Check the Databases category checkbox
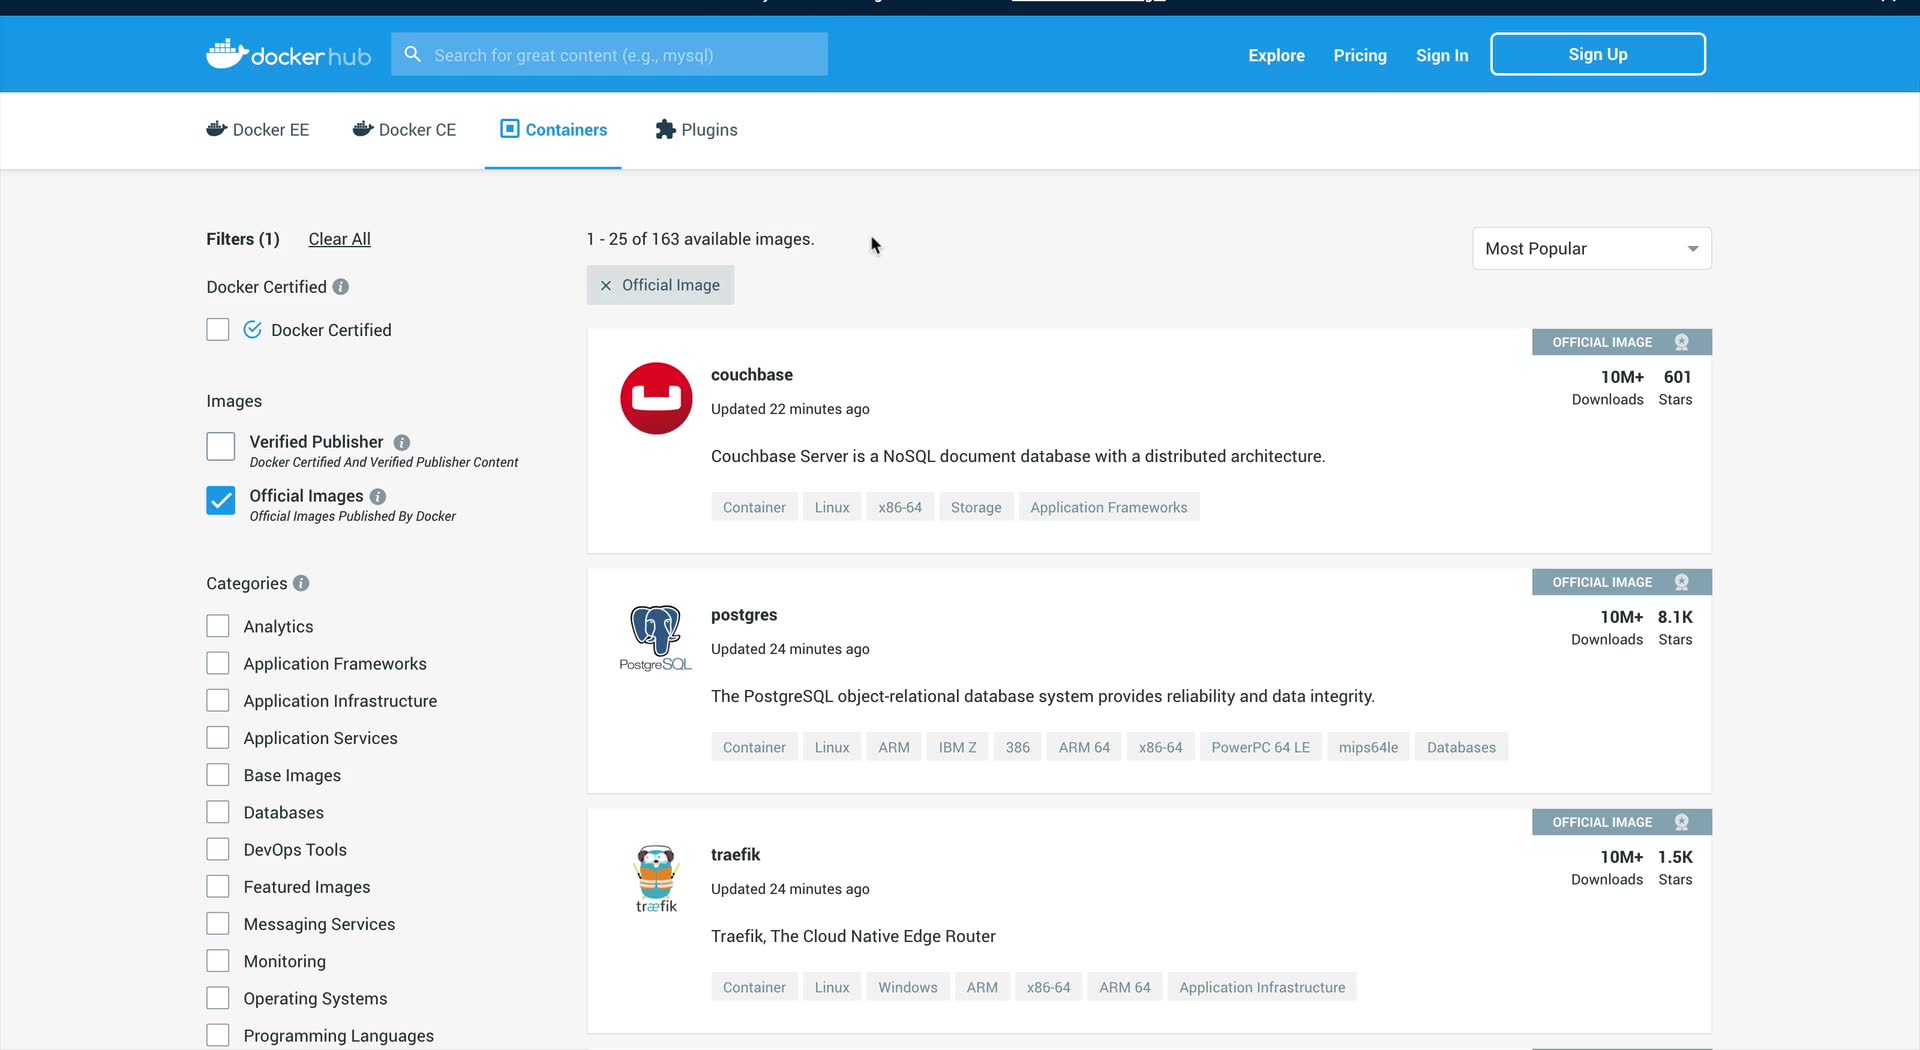 218,812
